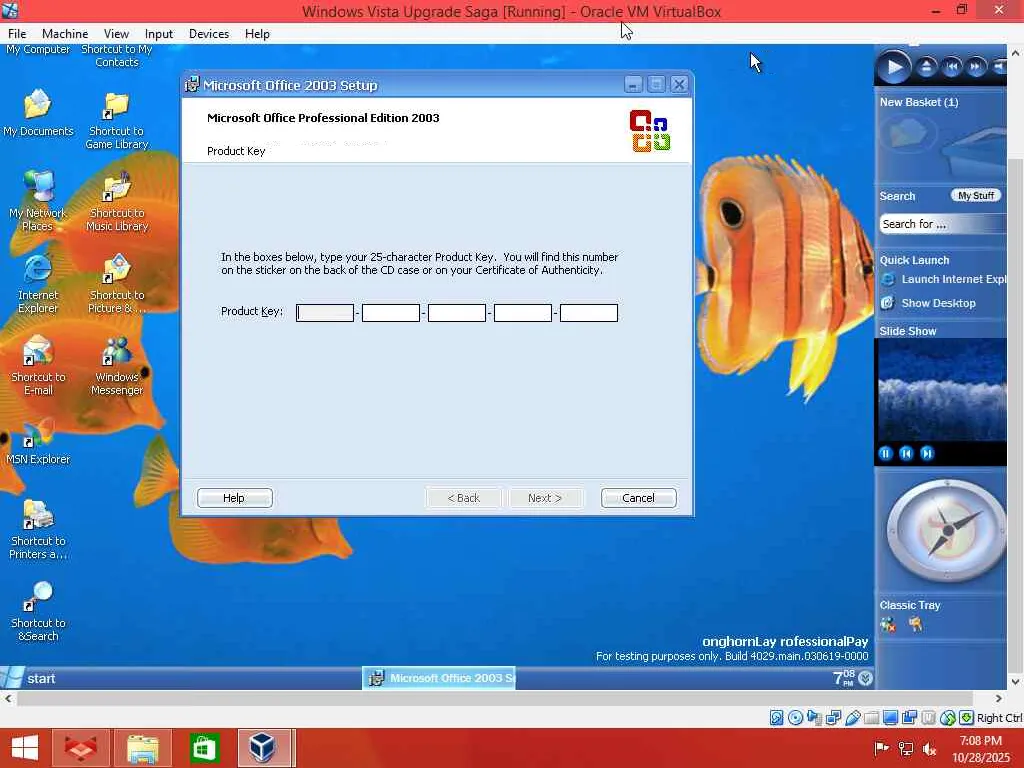
Task: Click VirtualBox network status icon
Action: (833, 718)
